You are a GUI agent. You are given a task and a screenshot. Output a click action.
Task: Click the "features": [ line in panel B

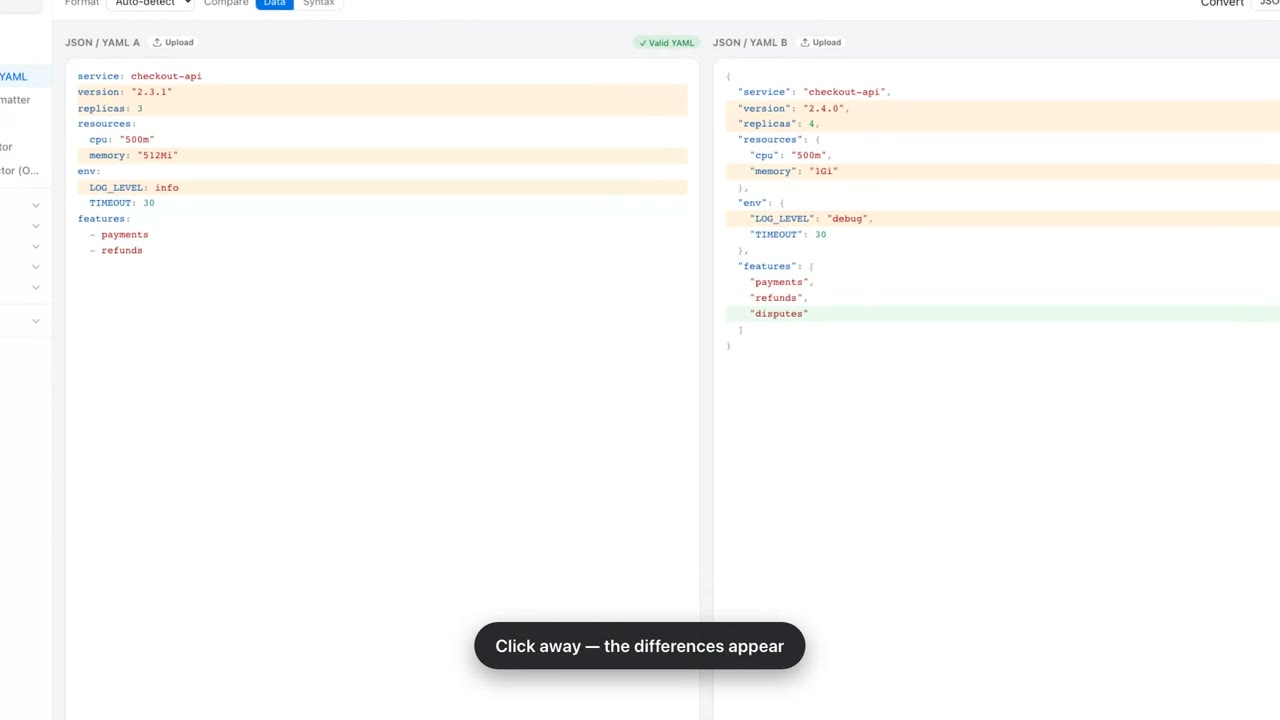click(776, 266)
